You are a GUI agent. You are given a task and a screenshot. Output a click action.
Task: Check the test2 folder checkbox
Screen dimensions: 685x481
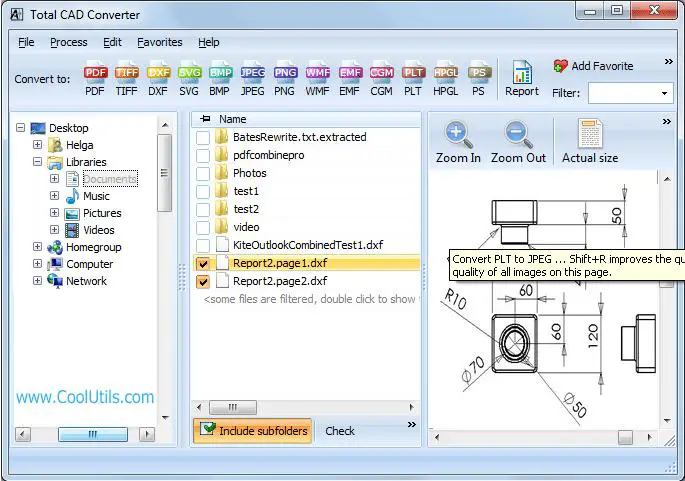(203, 209)
